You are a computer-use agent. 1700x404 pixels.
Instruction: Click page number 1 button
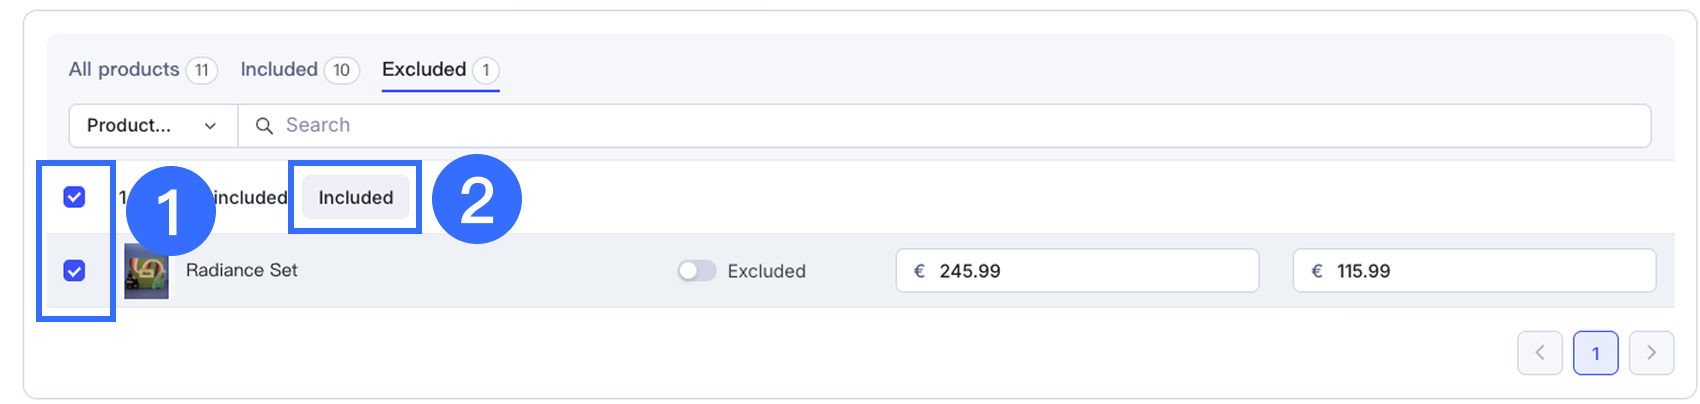(x=1595, y=353)
